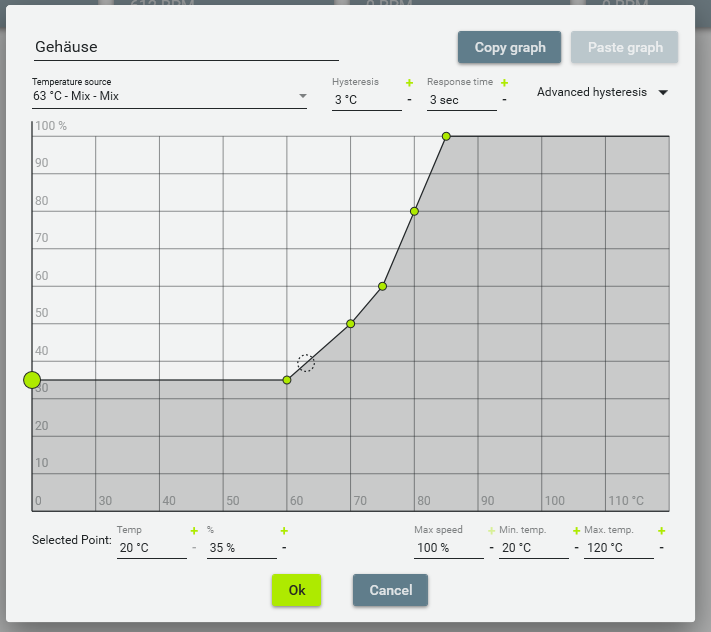Decrease Hysteresis with the minus icon
This screenshot has width=711, height=632.
(409, 99)
